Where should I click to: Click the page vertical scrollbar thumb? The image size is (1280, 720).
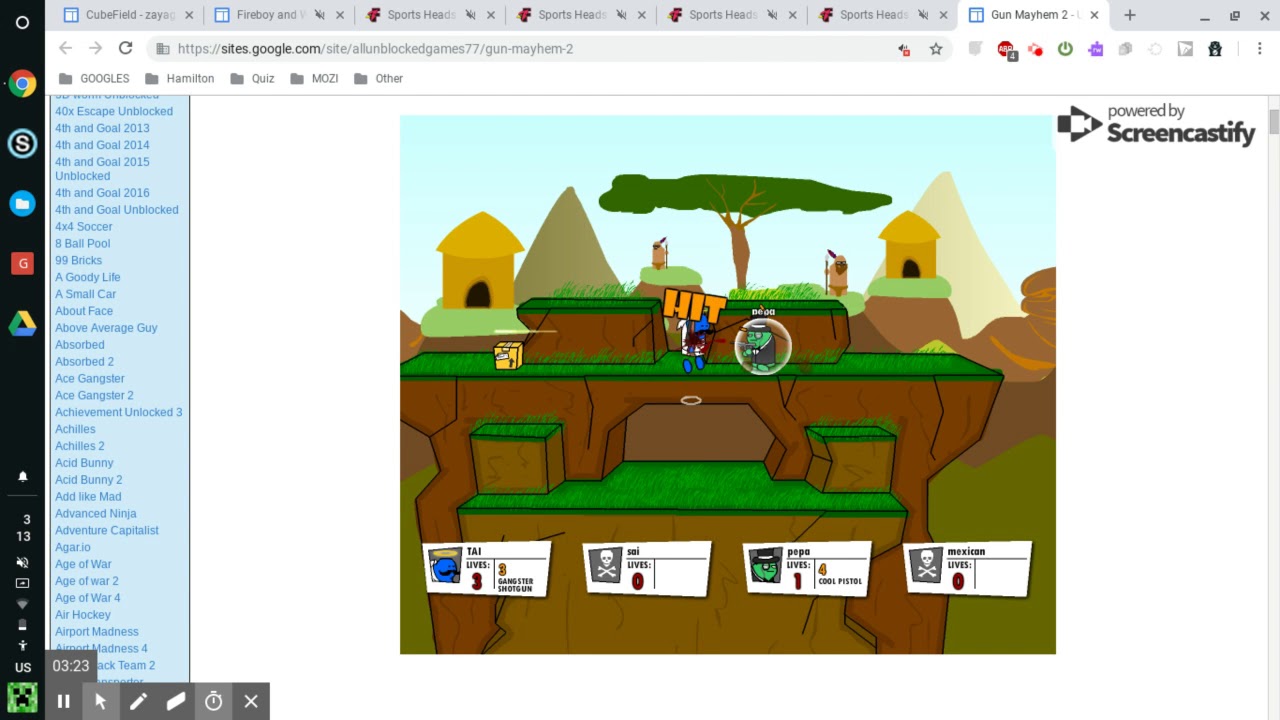tap(1274, 122)
